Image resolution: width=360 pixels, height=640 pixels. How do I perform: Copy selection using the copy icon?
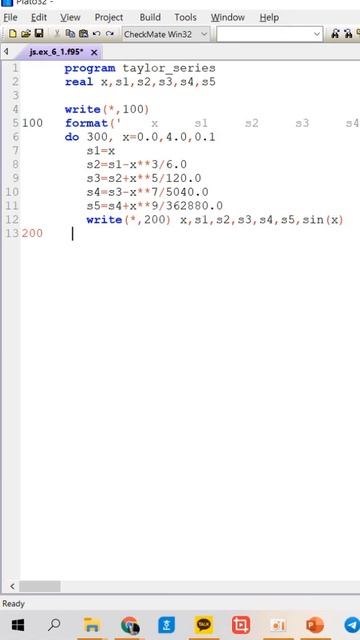(x=70, y=34)
